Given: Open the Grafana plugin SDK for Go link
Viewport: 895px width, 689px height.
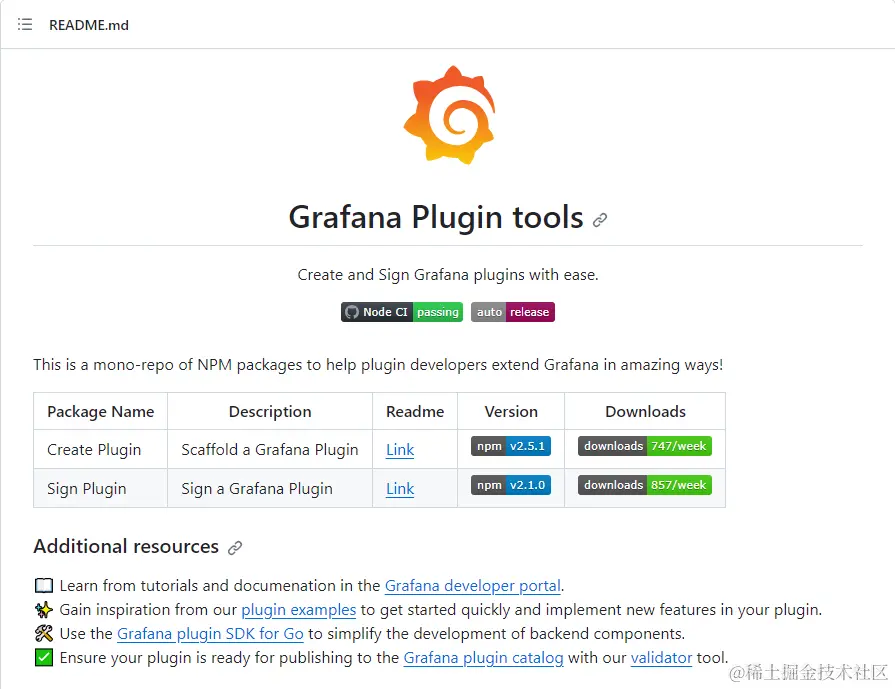Looking at the screenshot, I should click(210, 634).
